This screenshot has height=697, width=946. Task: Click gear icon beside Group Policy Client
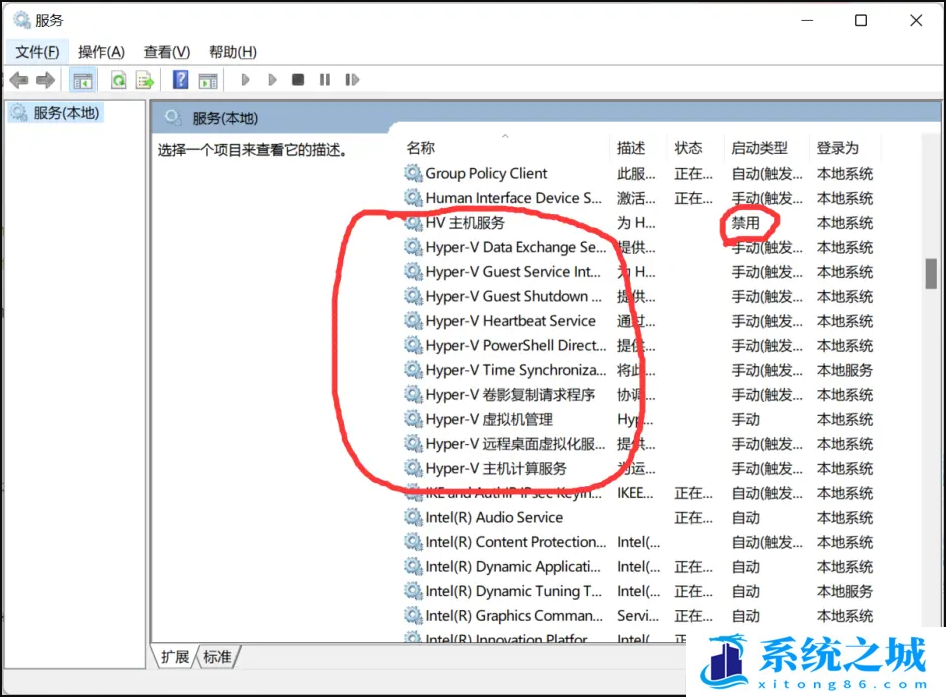click(x=413, y=174)
